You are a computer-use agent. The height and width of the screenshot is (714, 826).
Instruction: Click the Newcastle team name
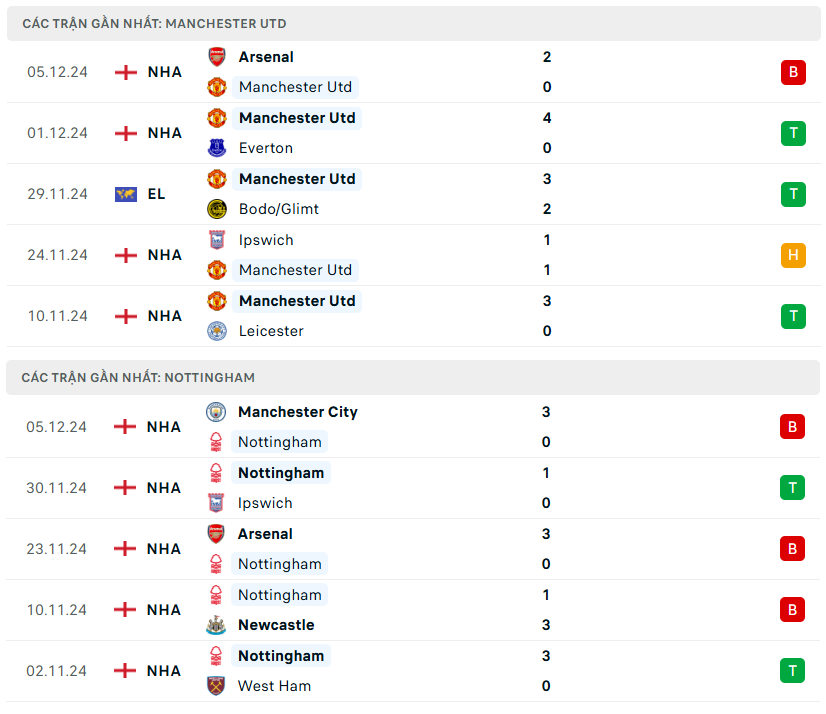tap(276, 625)
